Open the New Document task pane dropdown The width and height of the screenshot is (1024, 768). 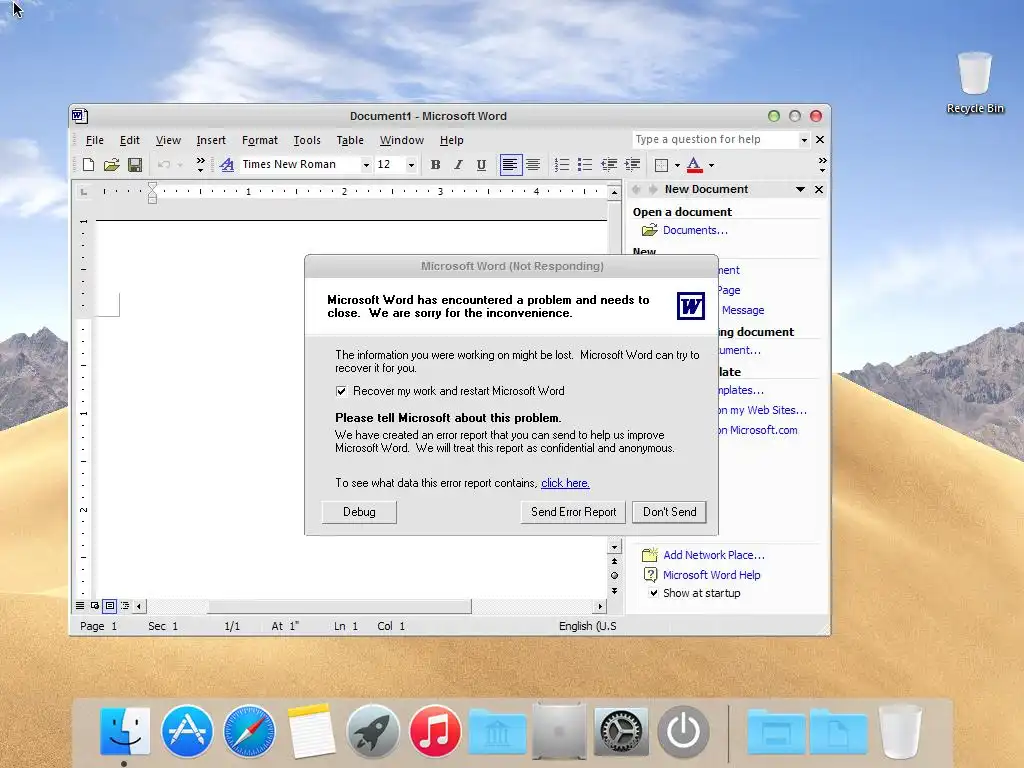point(800,189)
